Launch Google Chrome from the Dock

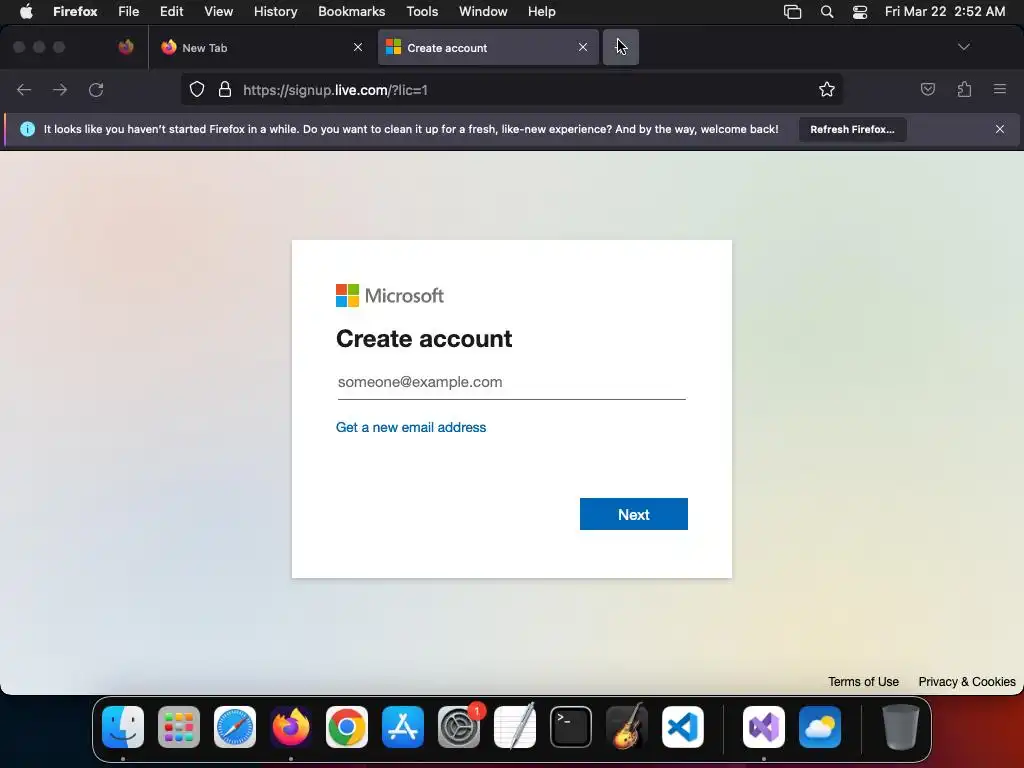(x=347, y=727)
